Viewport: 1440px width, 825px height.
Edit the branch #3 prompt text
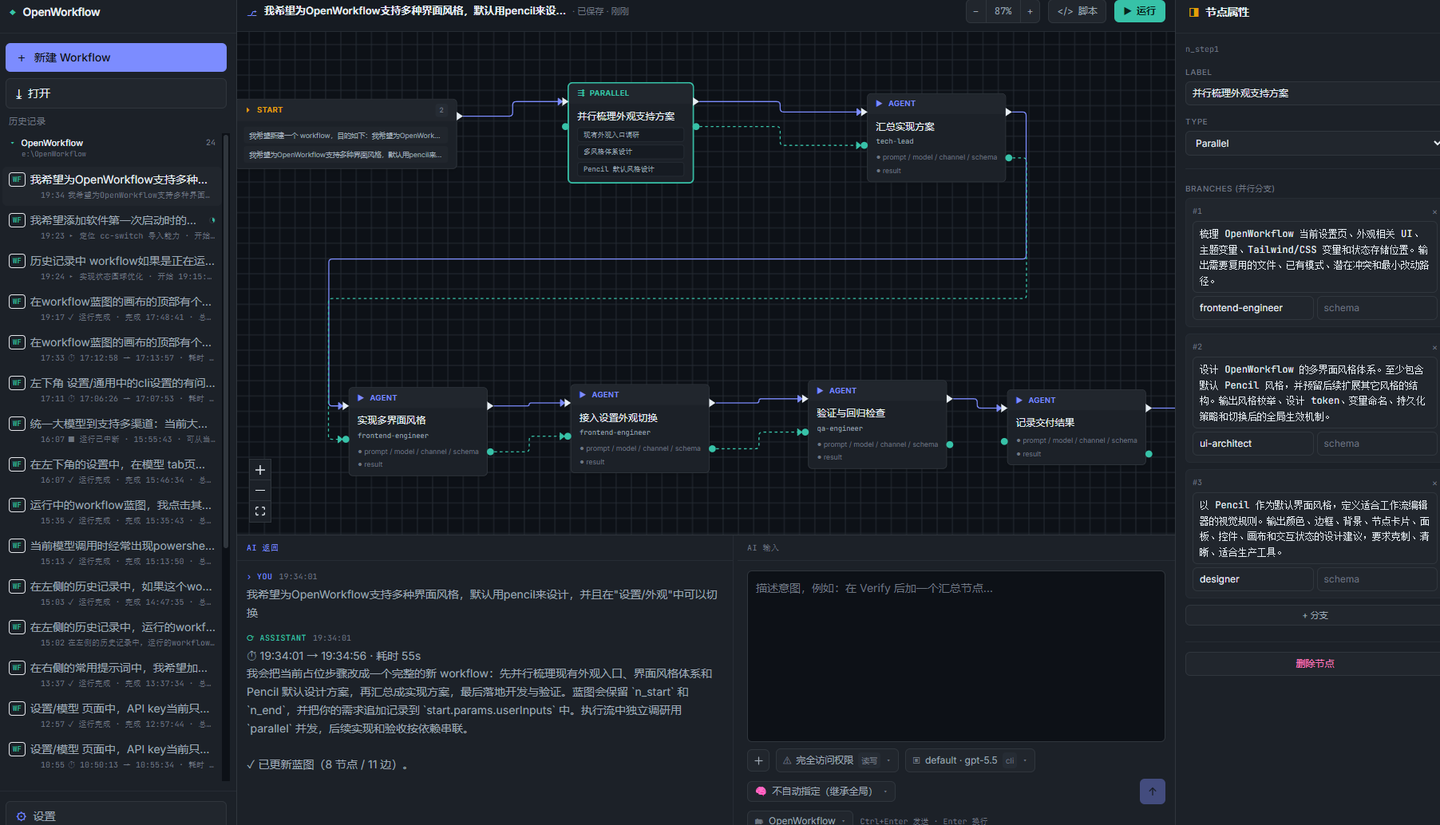click(1312, 528)
